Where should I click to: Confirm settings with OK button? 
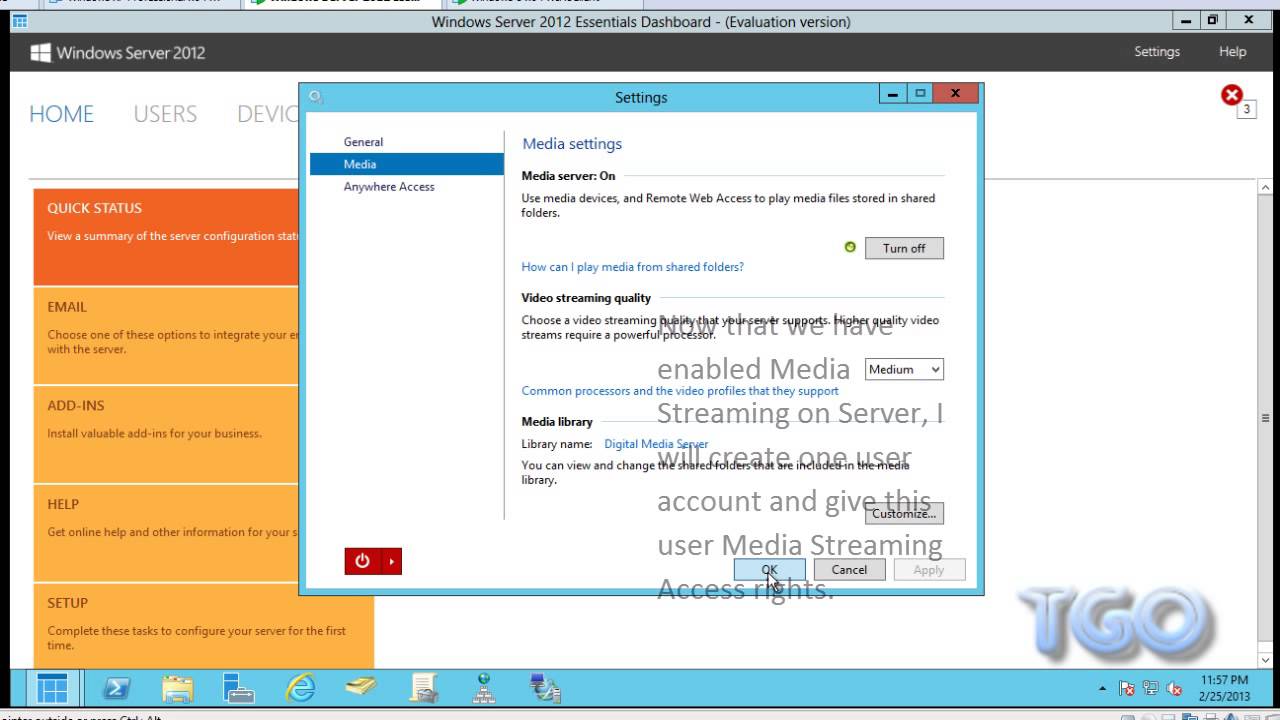(769, 570)
